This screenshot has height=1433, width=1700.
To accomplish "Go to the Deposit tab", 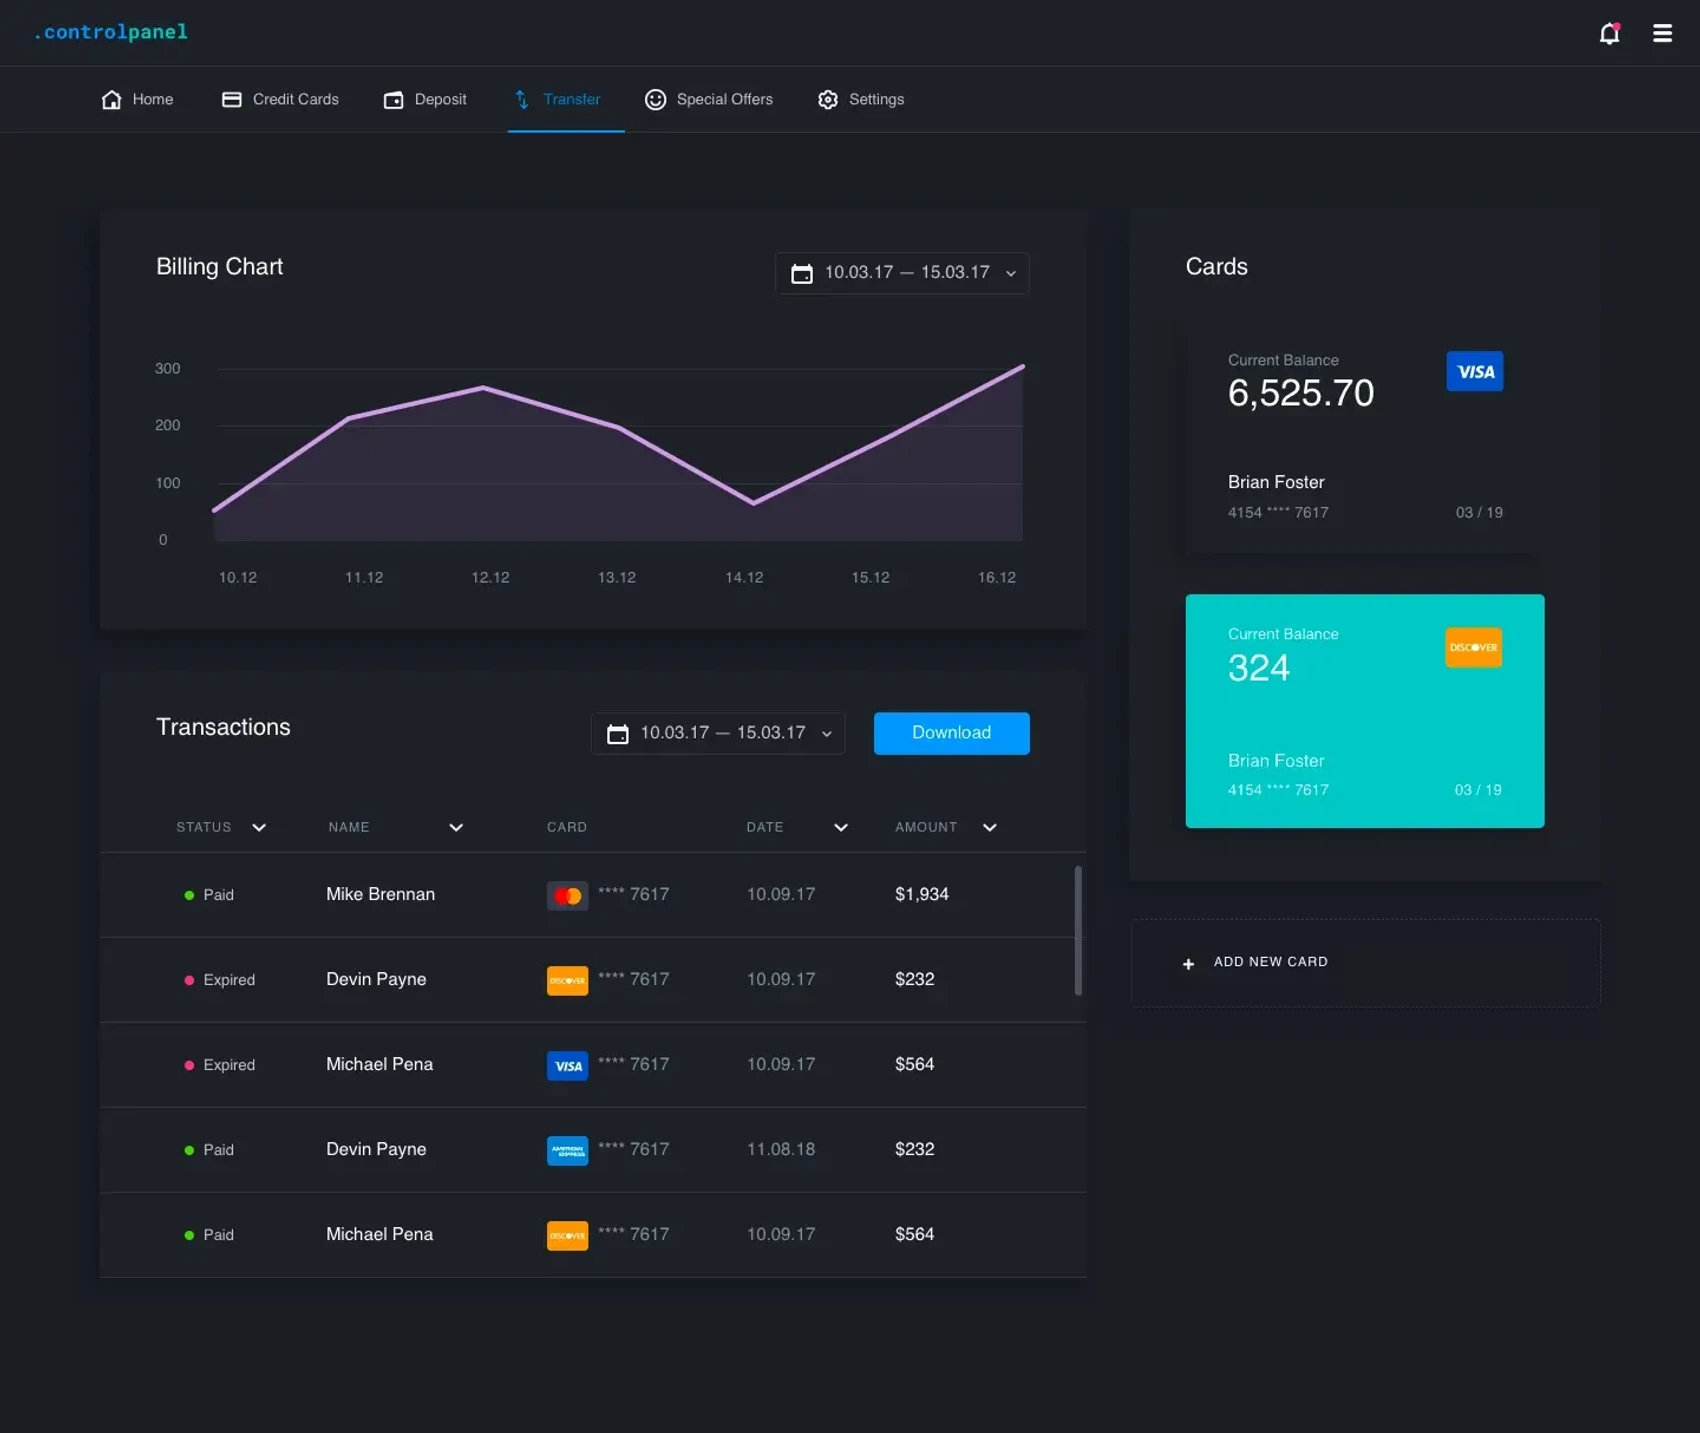I will point(425,100).
